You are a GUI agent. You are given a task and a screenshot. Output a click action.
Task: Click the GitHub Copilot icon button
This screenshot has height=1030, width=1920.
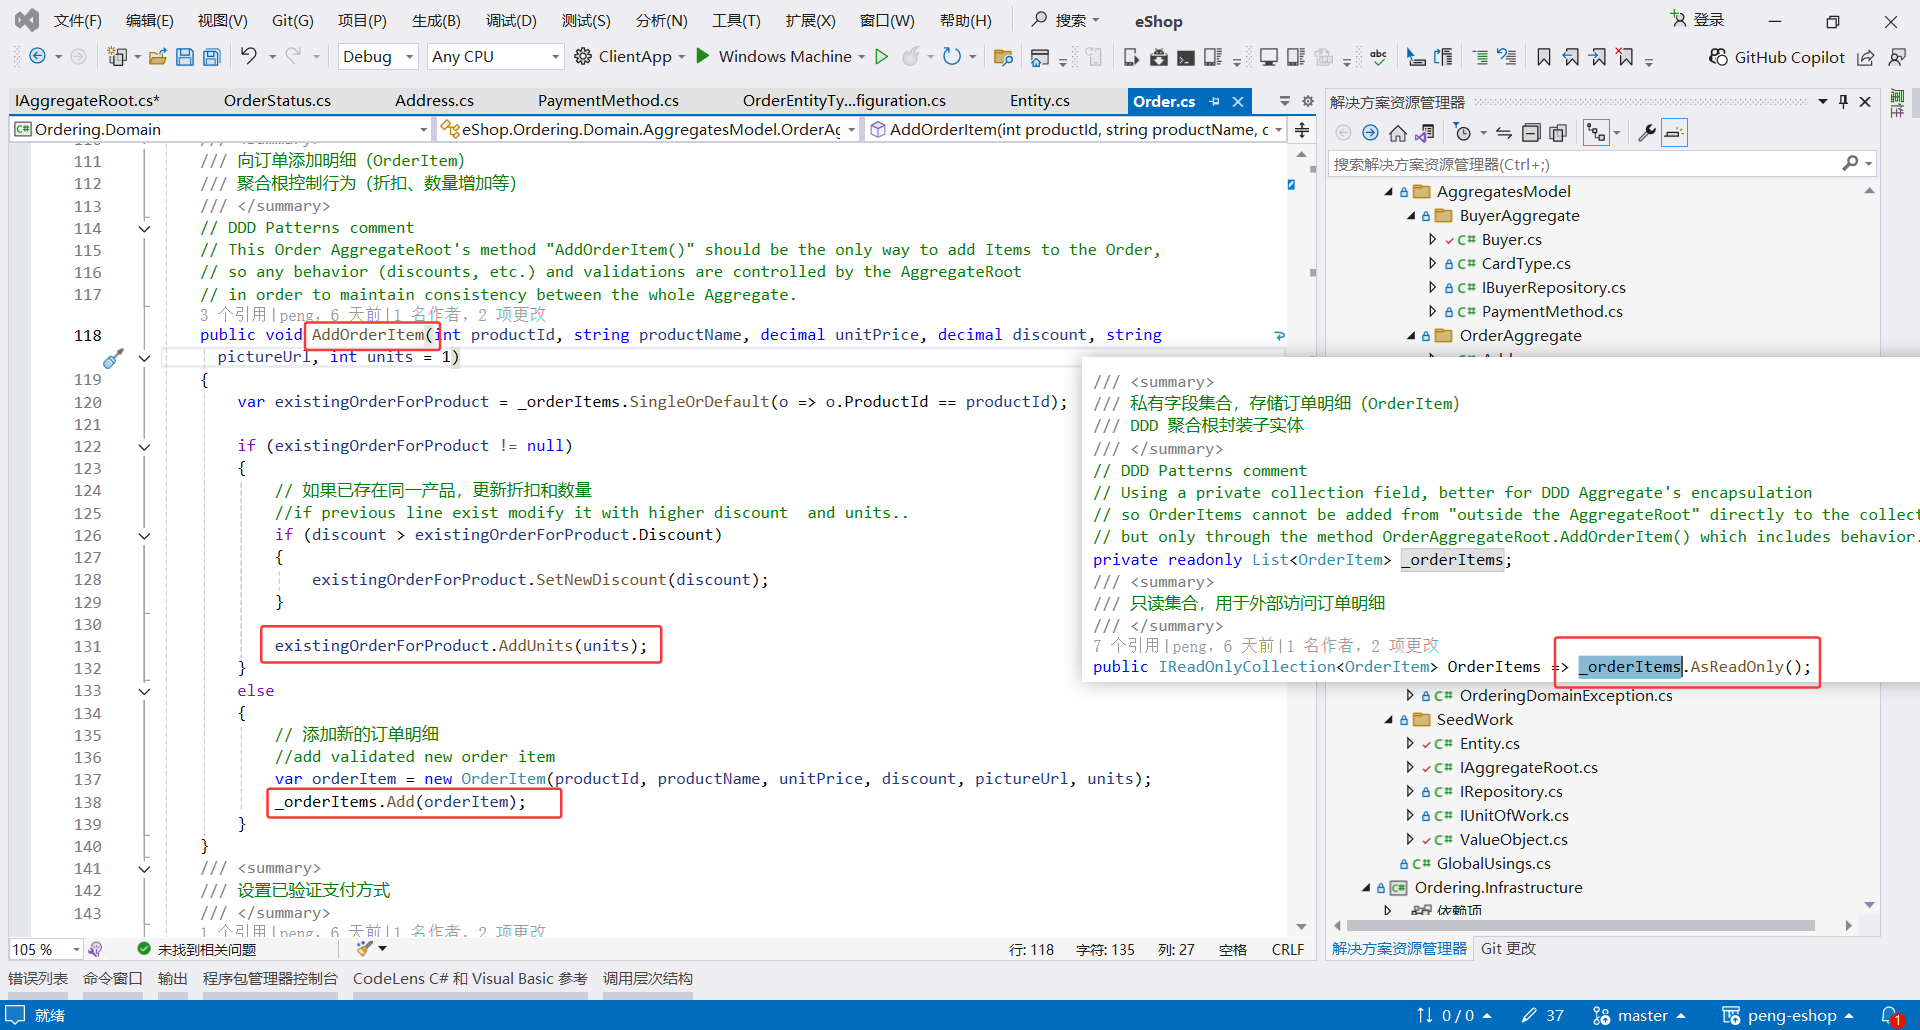1776,57
